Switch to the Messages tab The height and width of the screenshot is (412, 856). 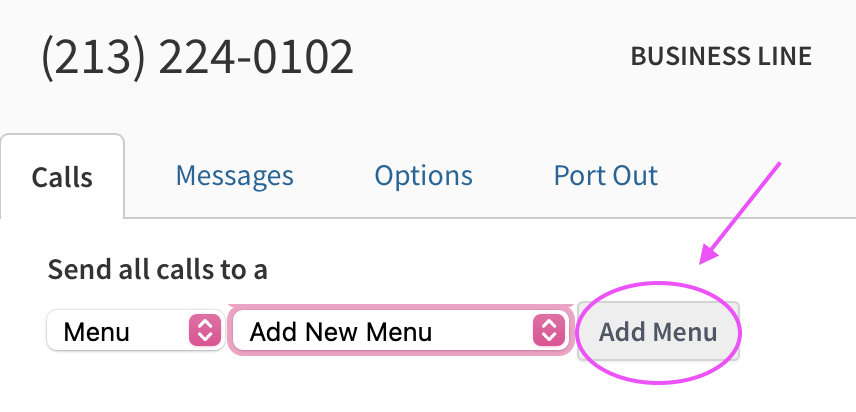pos(234,176)
